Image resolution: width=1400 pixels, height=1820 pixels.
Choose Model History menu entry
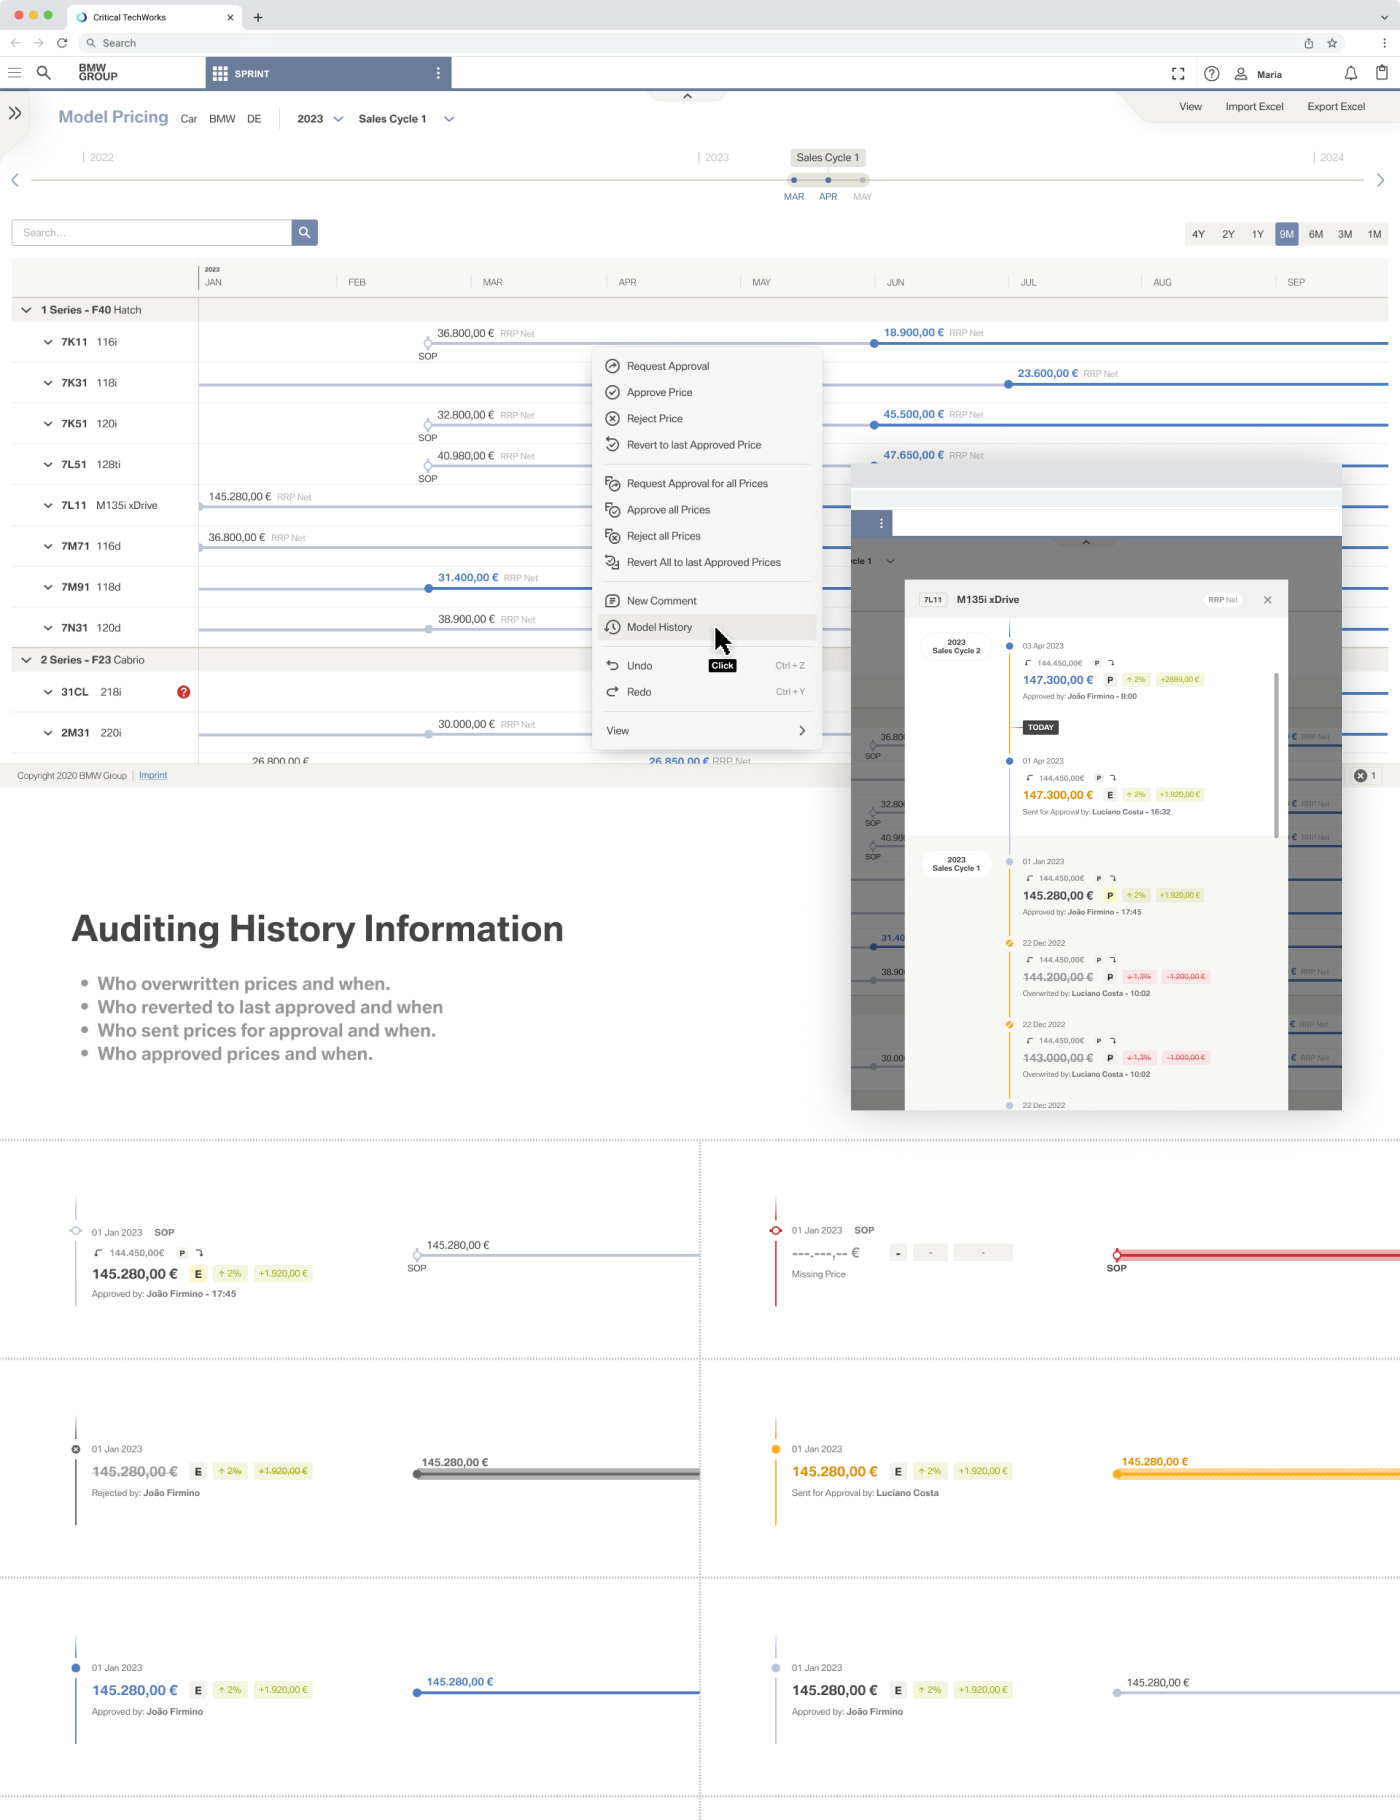coord(707,627)
